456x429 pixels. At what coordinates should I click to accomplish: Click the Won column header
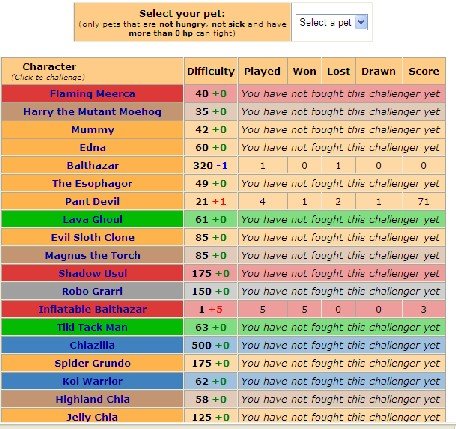point(305,71)
